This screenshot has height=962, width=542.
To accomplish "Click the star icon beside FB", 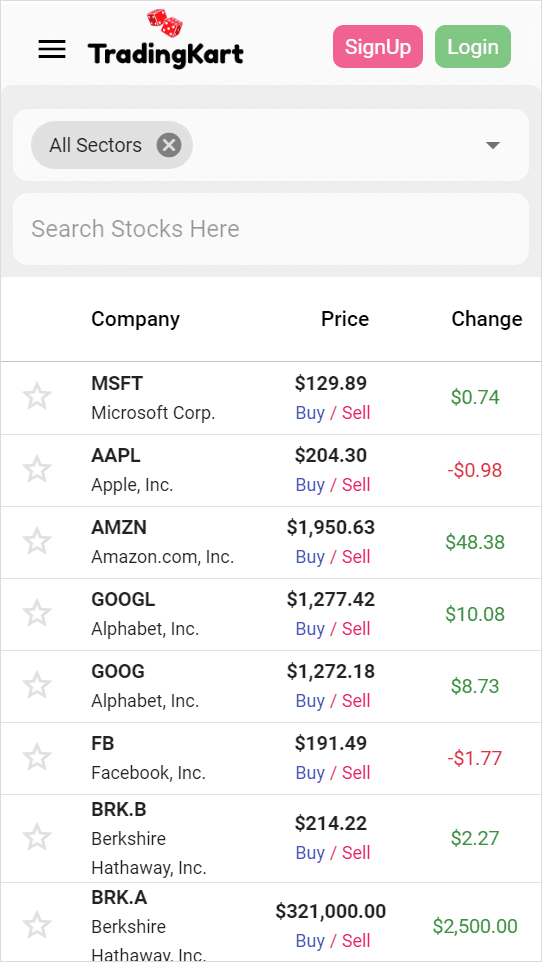I will click(x=37, y=758).
